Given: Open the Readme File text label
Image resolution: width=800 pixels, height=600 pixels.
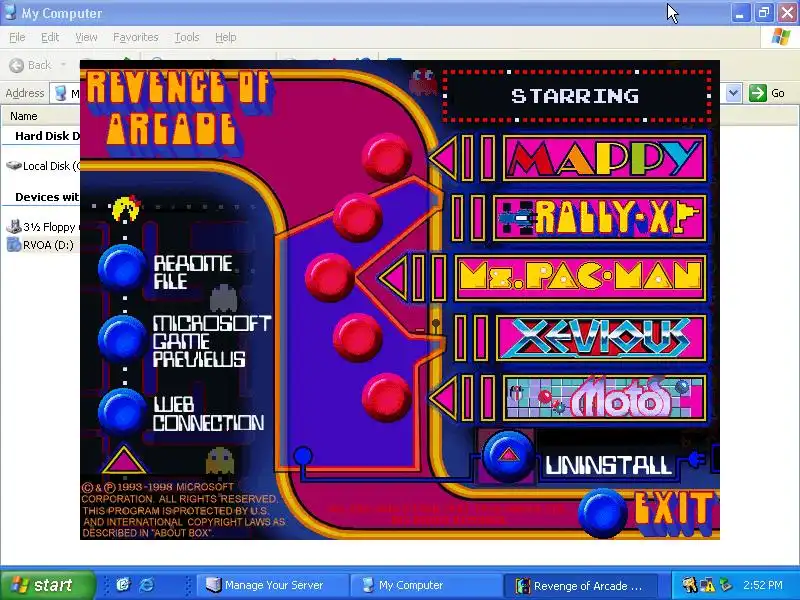Looking at the screenshot, I should pyautogui.click(x=192, y=272).
